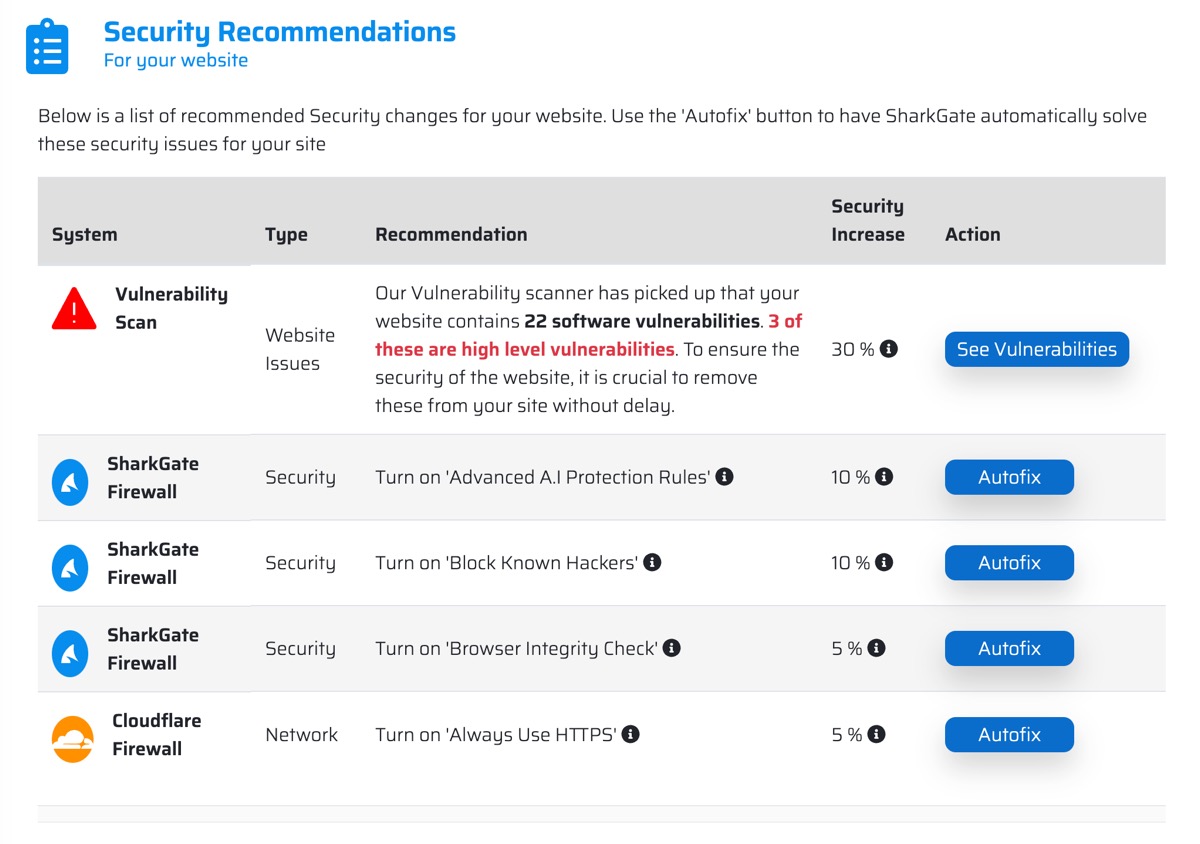Click info icon beside Cloudflare 5 % increase
Screen dimensions: 1200x844
(876, 734)
